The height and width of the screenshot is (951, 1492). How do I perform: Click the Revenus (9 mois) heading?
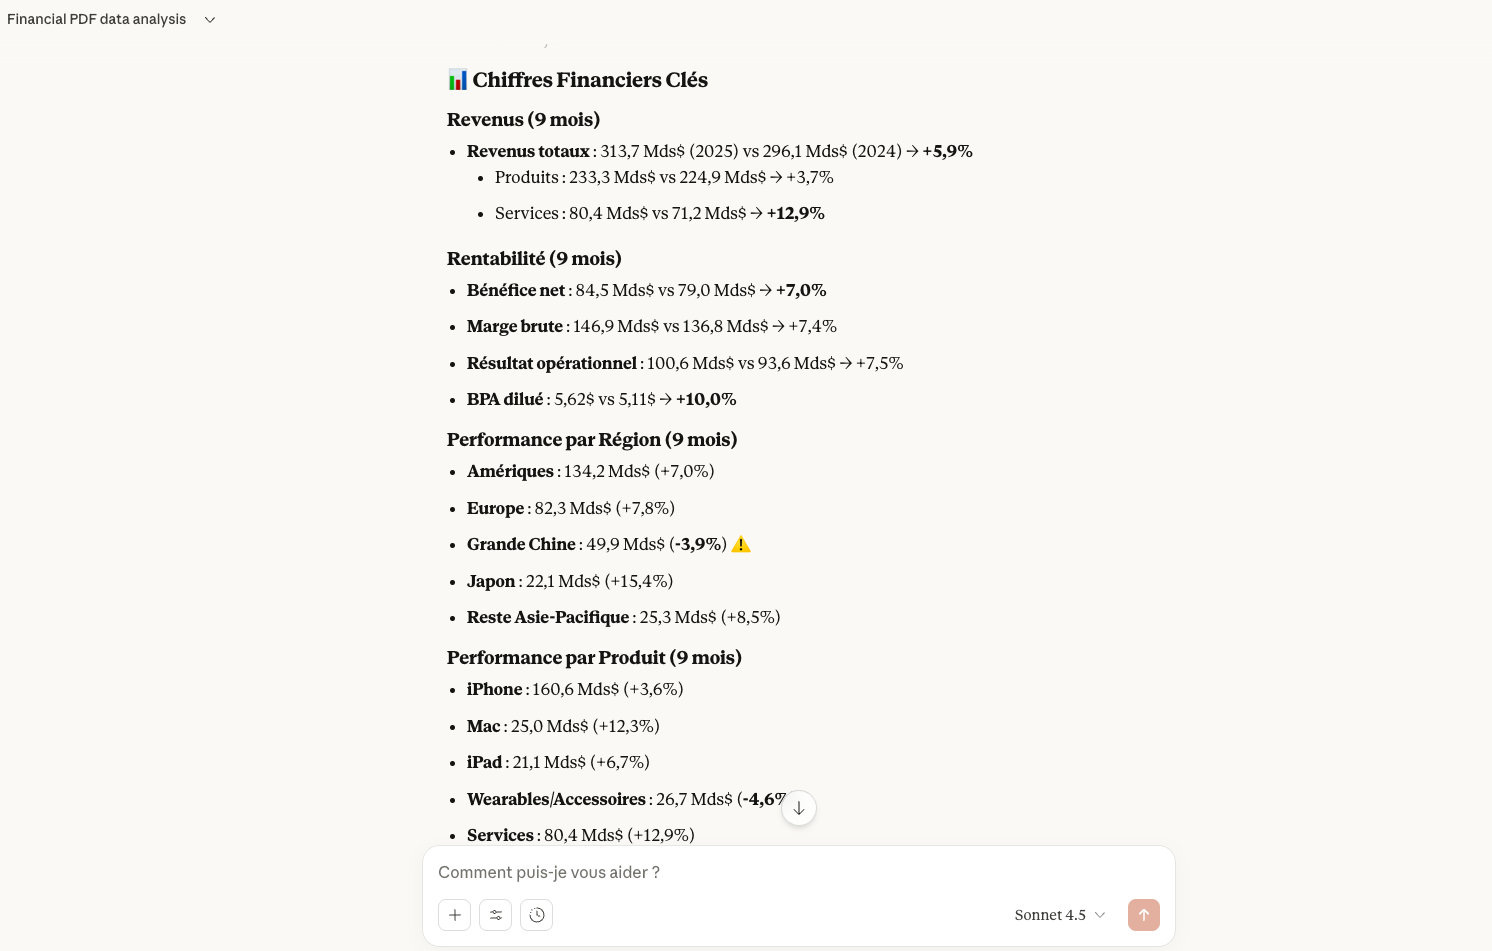coord(523,120)
